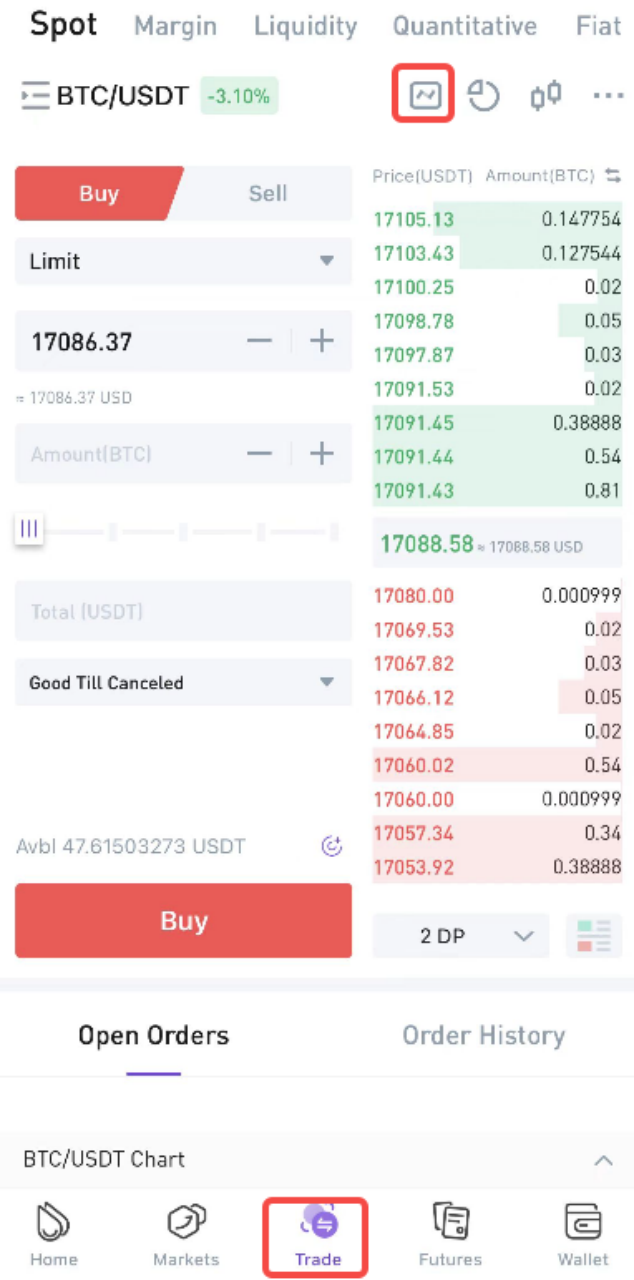Open the 2 DP decimal precision dropdown
The height and width of the screenshot is (1280, 634).
pyautogui.click(x=460, y=936)
